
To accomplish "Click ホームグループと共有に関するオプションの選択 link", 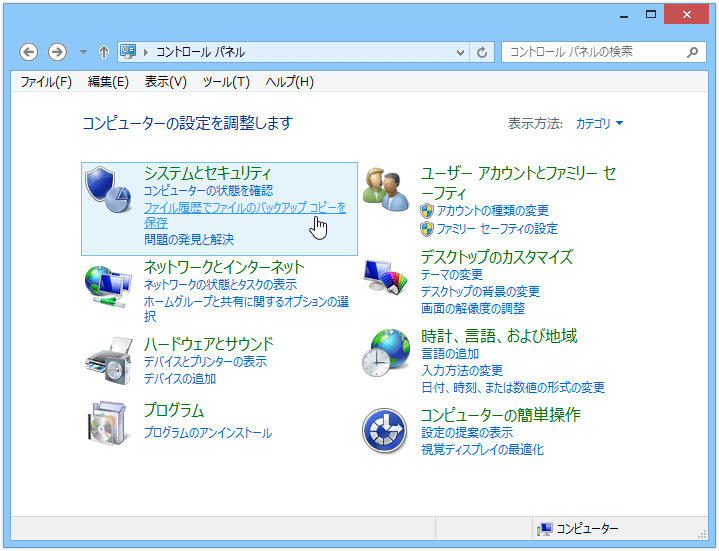I will pyautogui.click(x=246, y=309).
